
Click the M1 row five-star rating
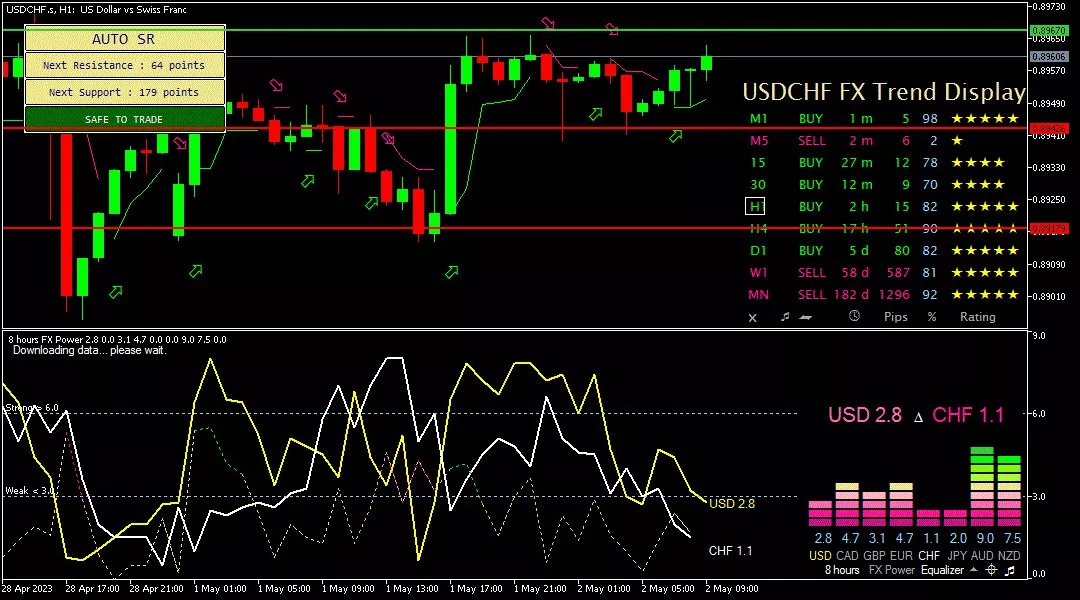pos(985,118)
